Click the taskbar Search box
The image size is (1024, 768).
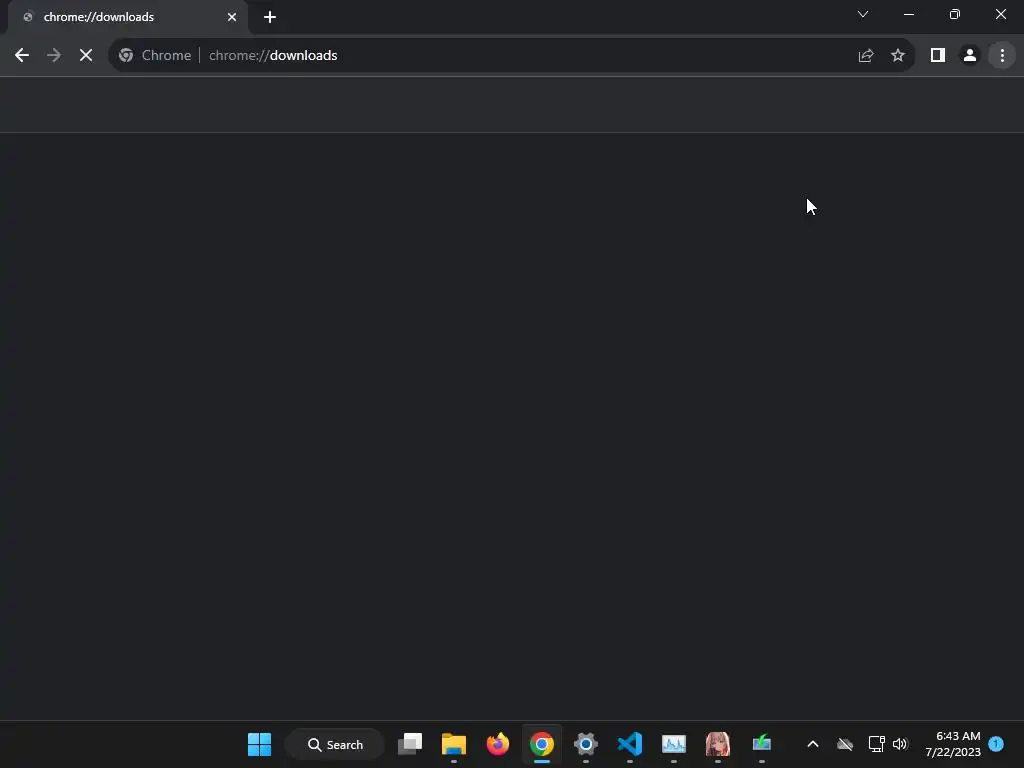(x=336, y=744)
